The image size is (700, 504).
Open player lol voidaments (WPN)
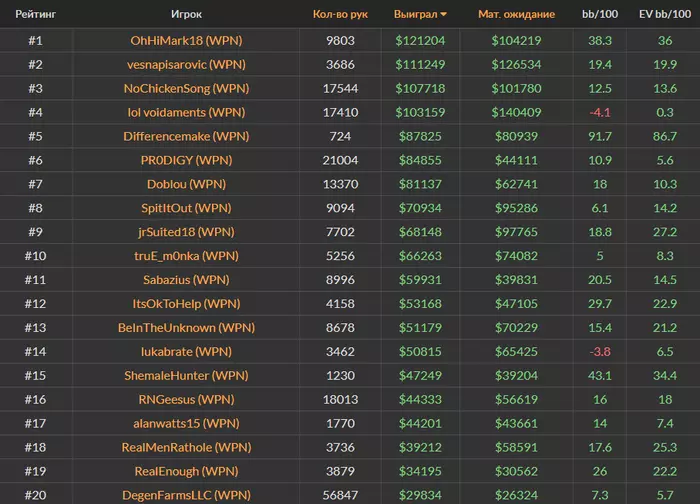(186, 112)
